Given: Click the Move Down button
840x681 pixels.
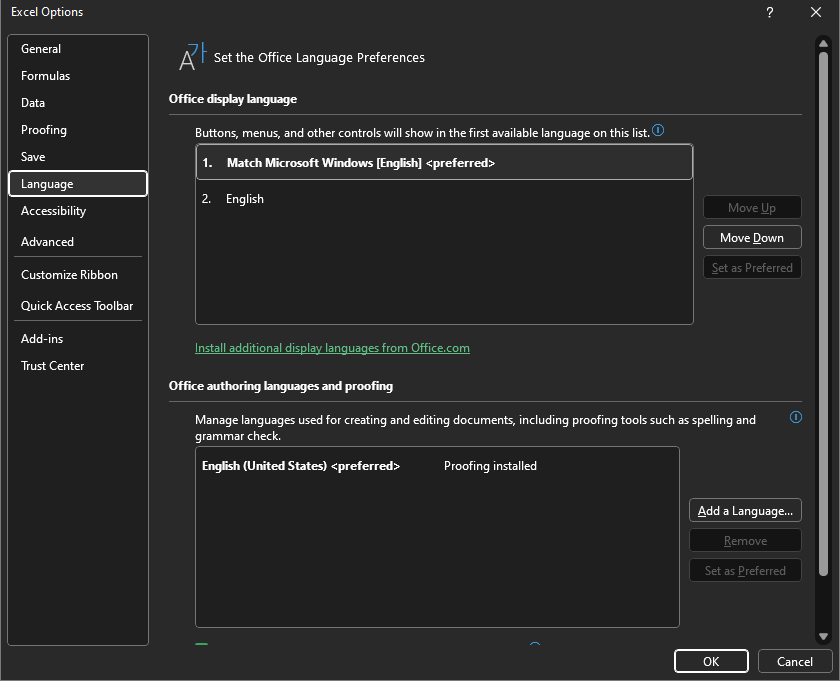Looking at the screenshot, I should (x=752, y=237).
